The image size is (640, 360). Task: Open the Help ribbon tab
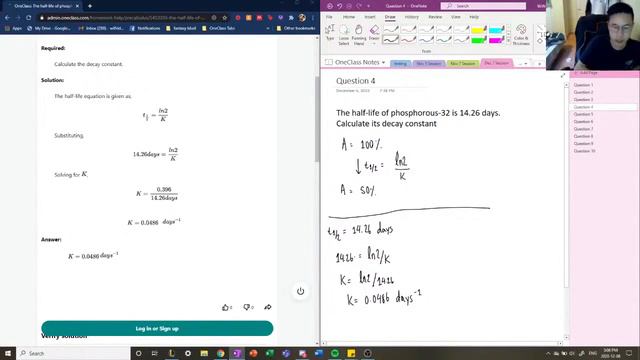point(473,17)
